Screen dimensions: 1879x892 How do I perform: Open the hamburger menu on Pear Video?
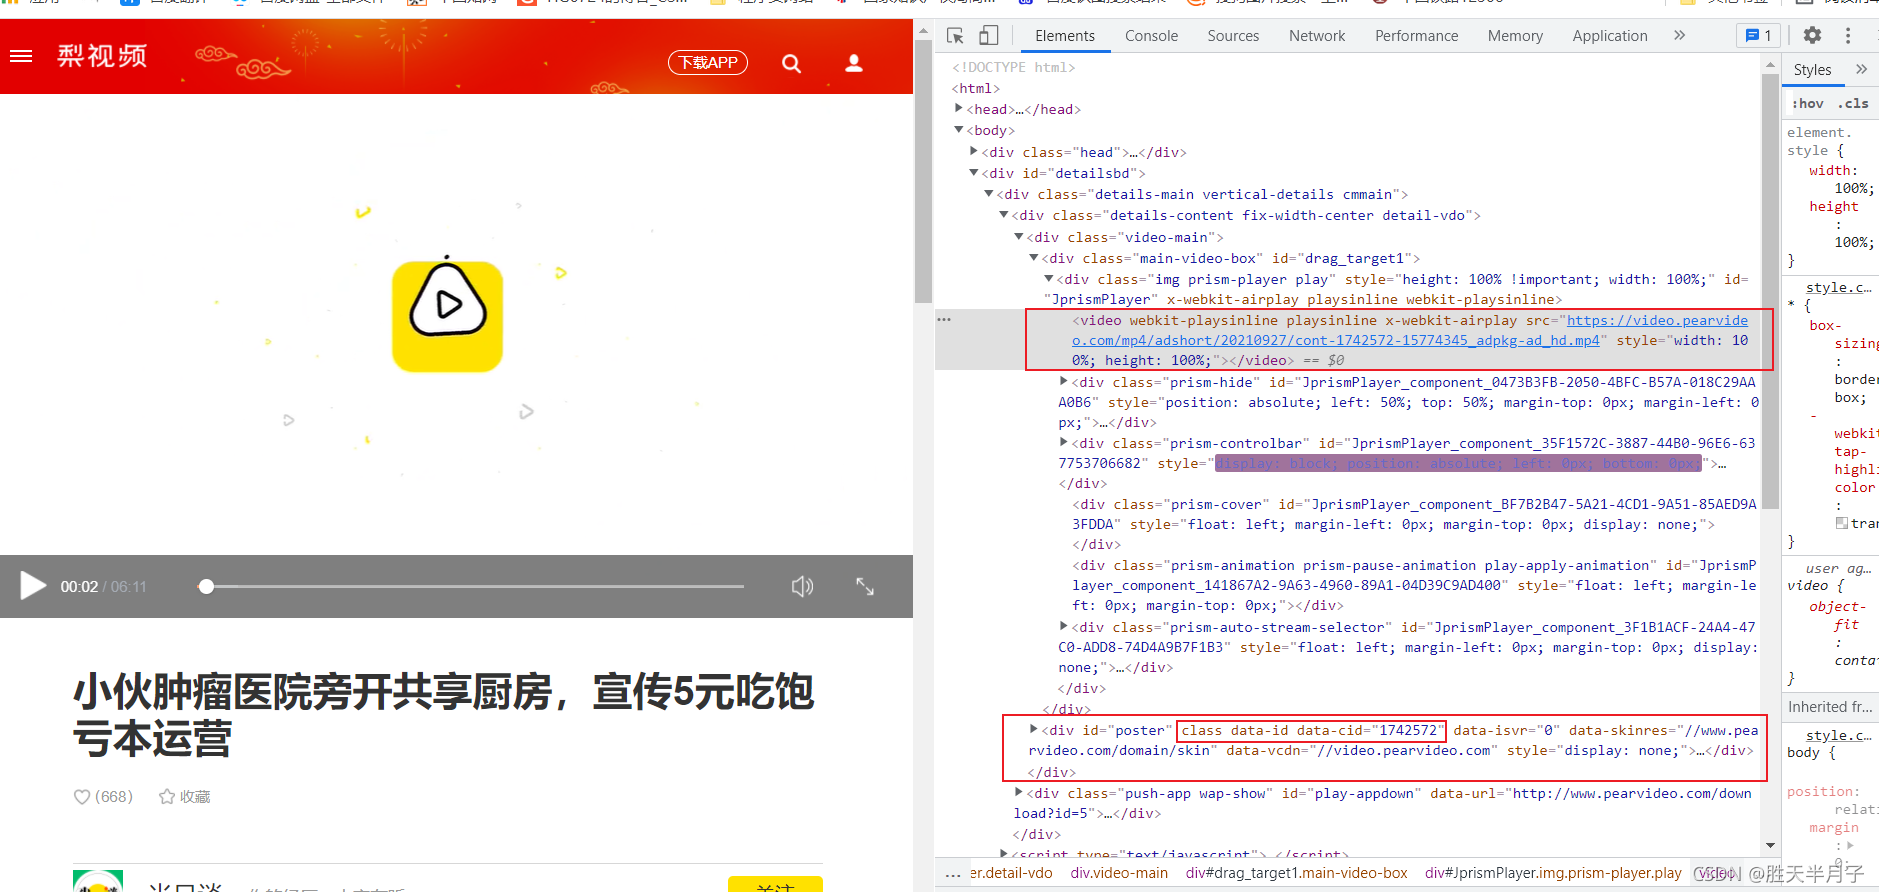tap(21, 56)
